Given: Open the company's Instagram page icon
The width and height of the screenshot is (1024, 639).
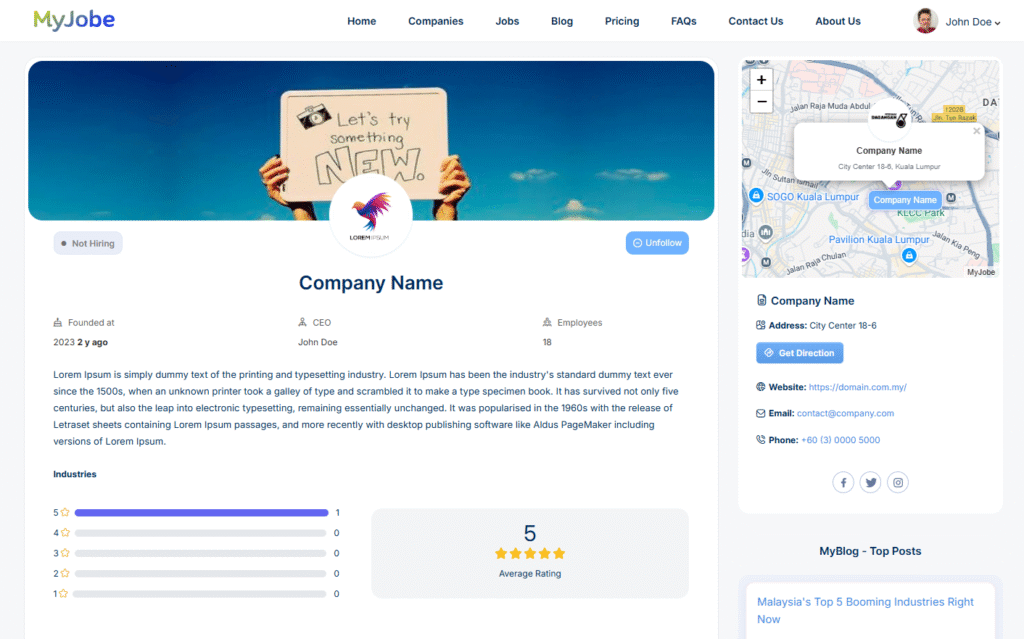Looking at the screenshot, I should pyautogui.click(x=898, y=482).
